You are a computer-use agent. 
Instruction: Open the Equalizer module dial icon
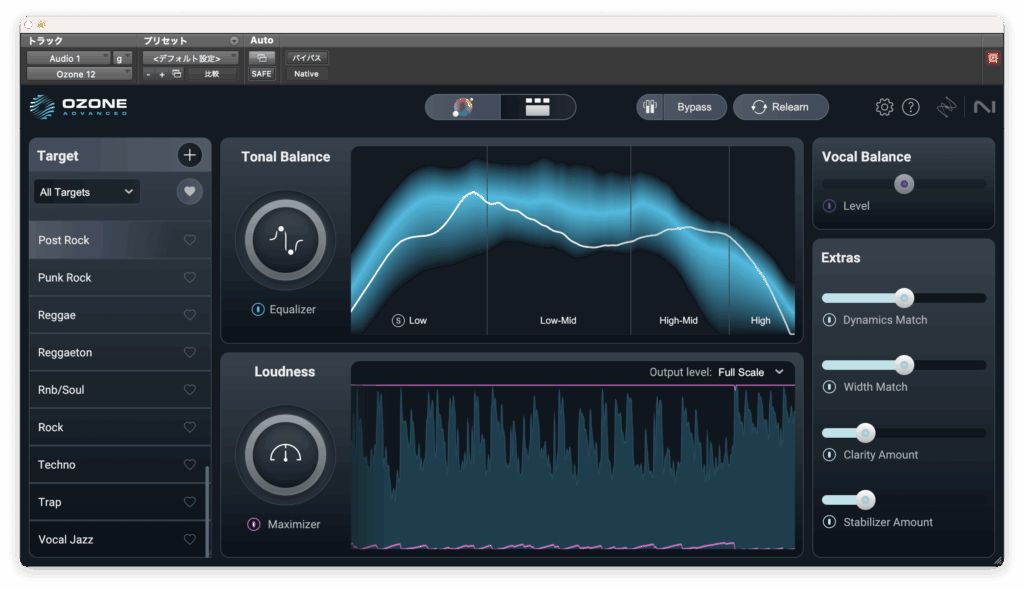[285, 240]
